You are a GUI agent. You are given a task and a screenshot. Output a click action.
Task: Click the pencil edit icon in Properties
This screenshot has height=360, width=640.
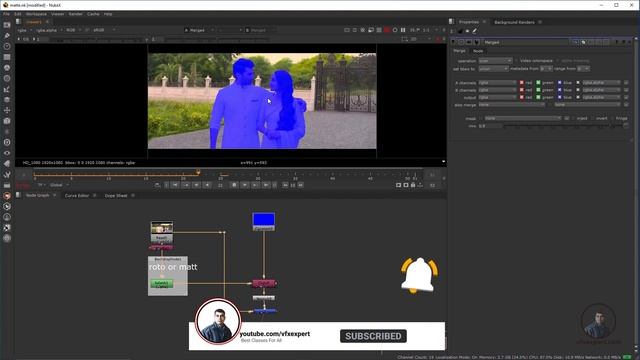475,31
